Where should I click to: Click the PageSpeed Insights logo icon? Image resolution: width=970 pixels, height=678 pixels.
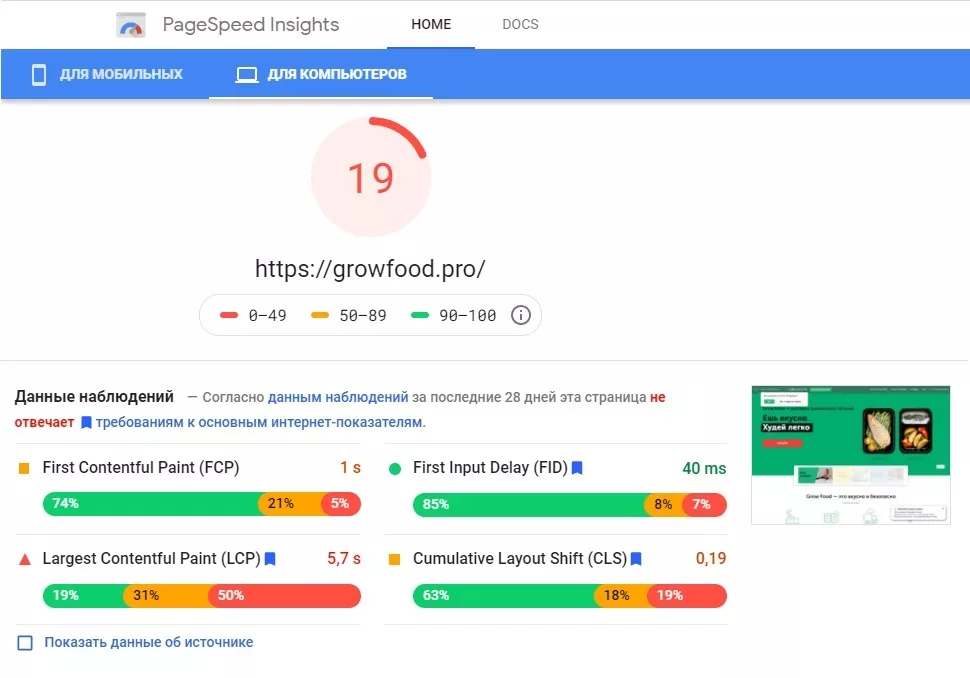coord(131,25)
